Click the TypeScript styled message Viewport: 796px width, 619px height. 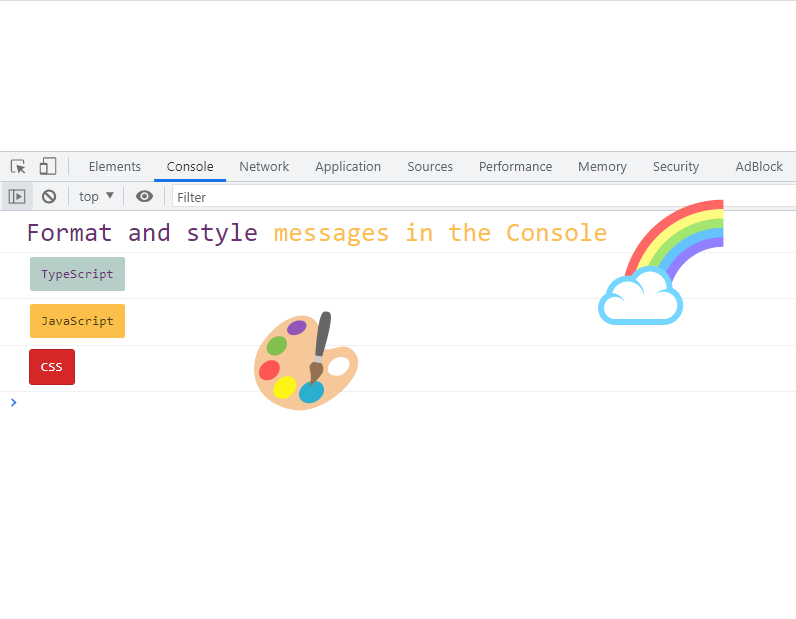click(x=77, y=274)
